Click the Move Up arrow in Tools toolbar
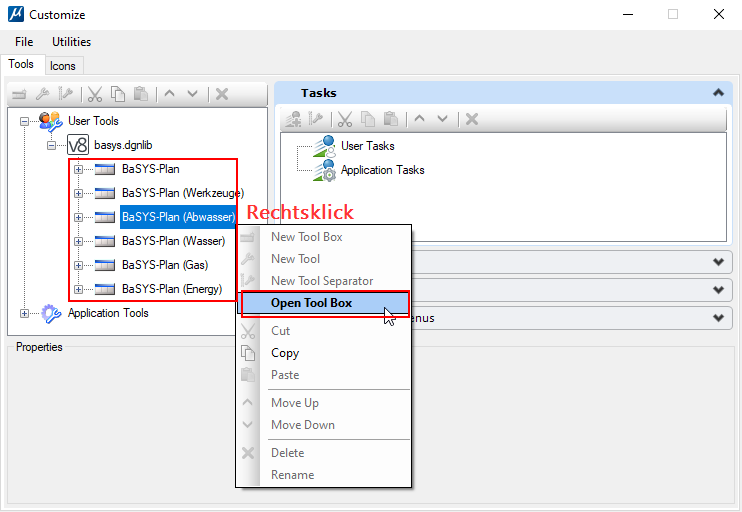The height and width of the screenshot is (512, 742). (x=169, y=94)
